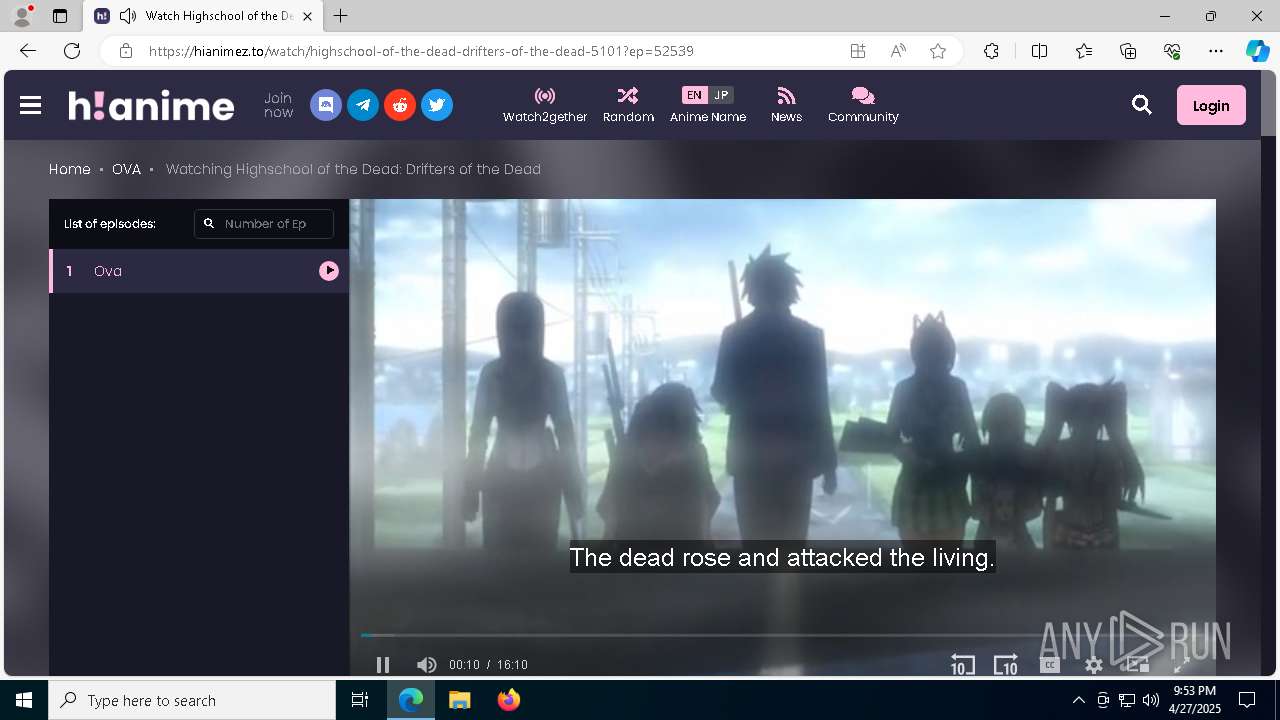Screen dimensions: 1280x720
Task: Click the browser address bar URL
Action: click(421, 51)
